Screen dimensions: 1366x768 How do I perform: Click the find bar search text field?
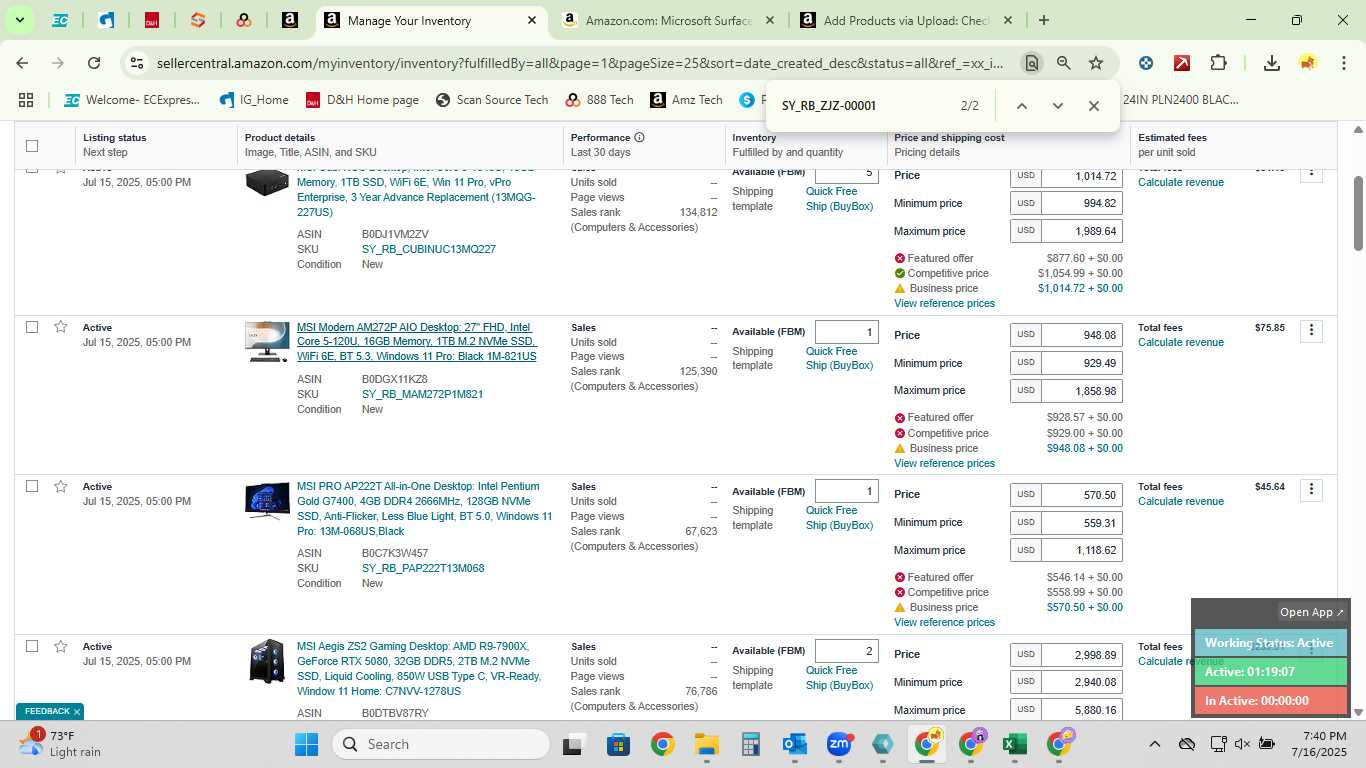860,106
